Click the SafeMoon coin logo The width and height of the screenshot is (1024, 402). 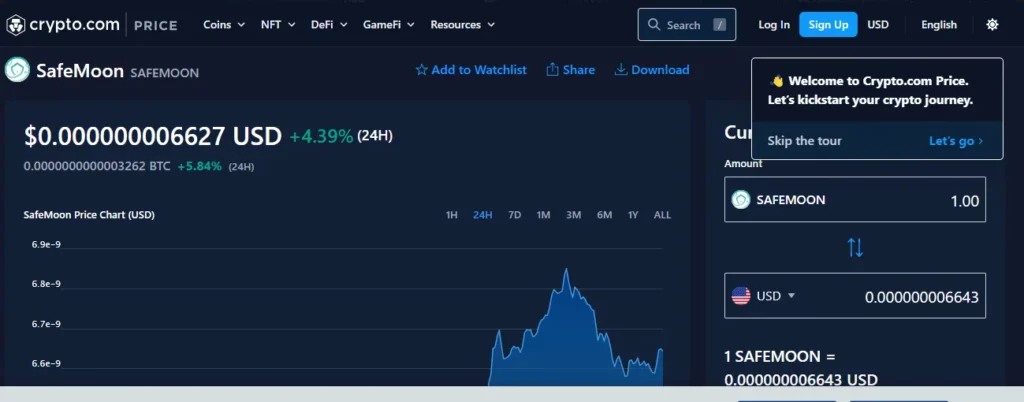click(x=18, y=70)
